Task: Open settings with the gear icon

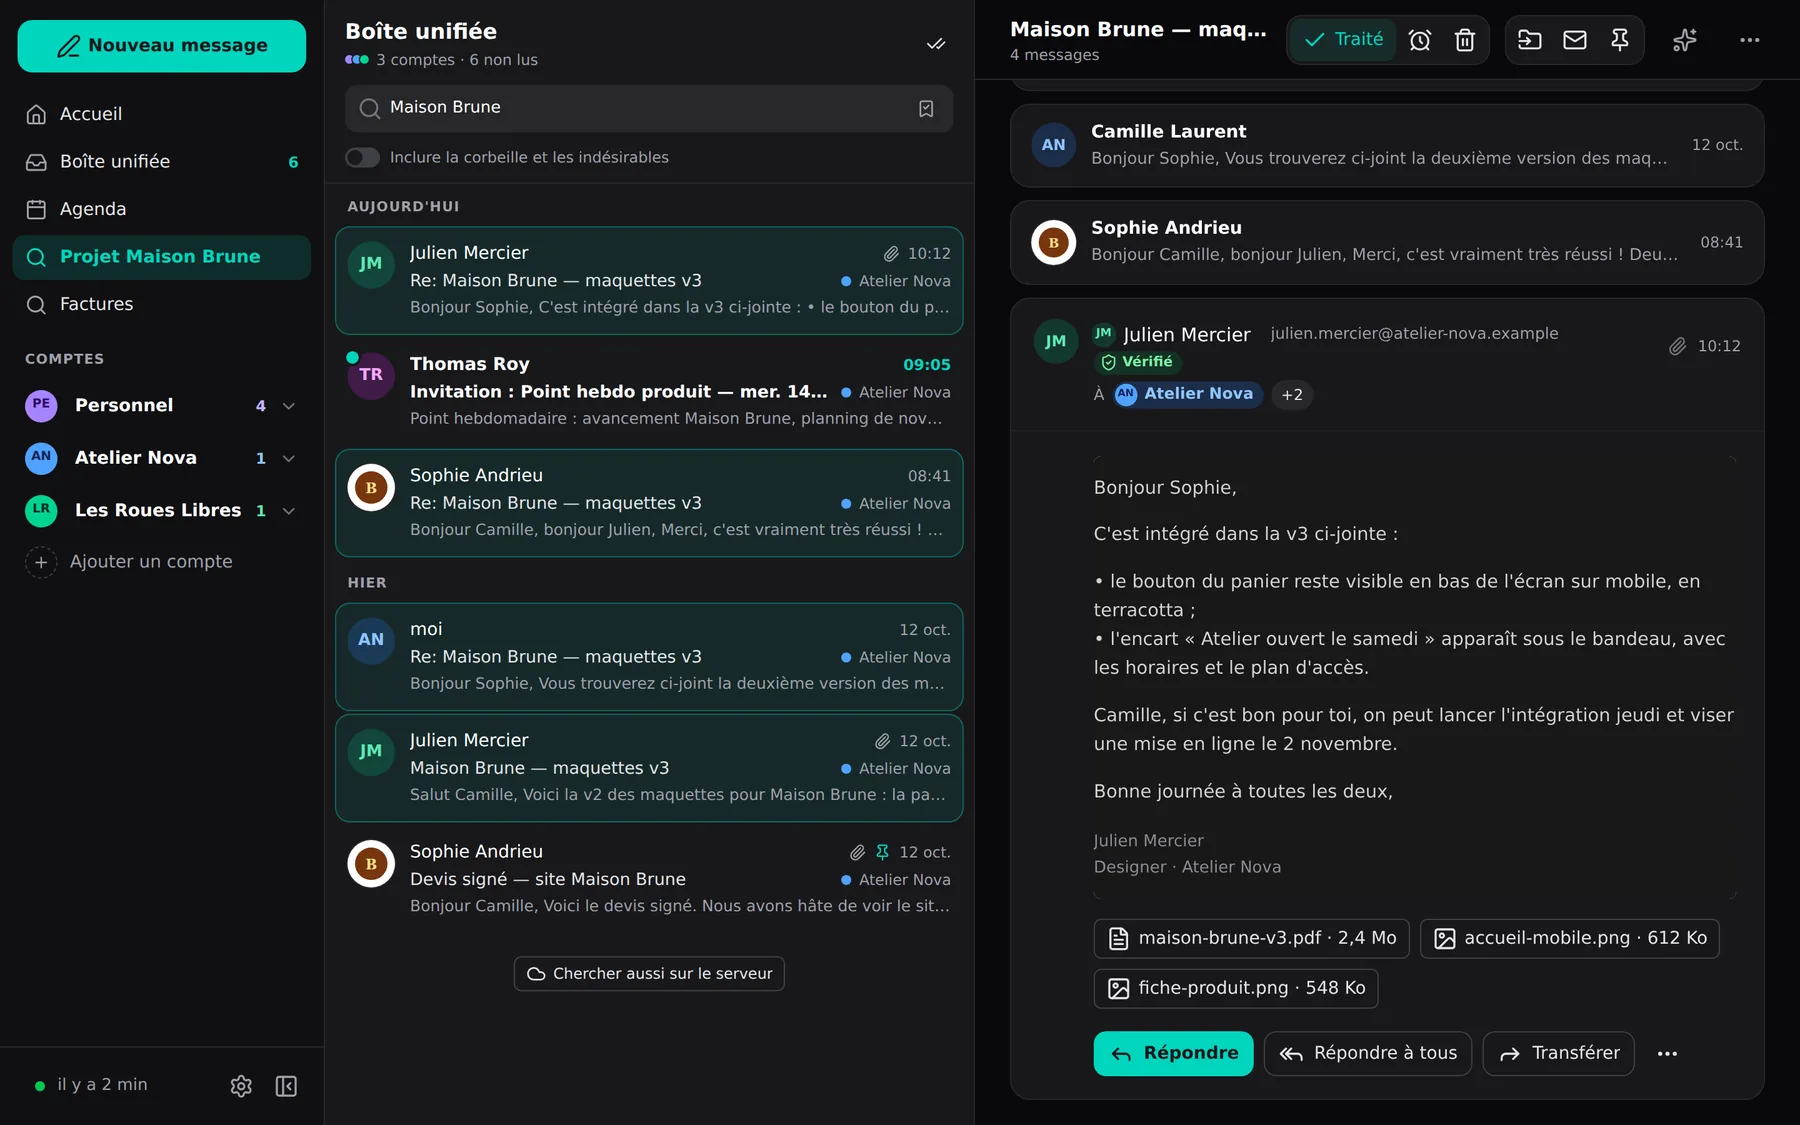Action: click(x=241, y=1086)
